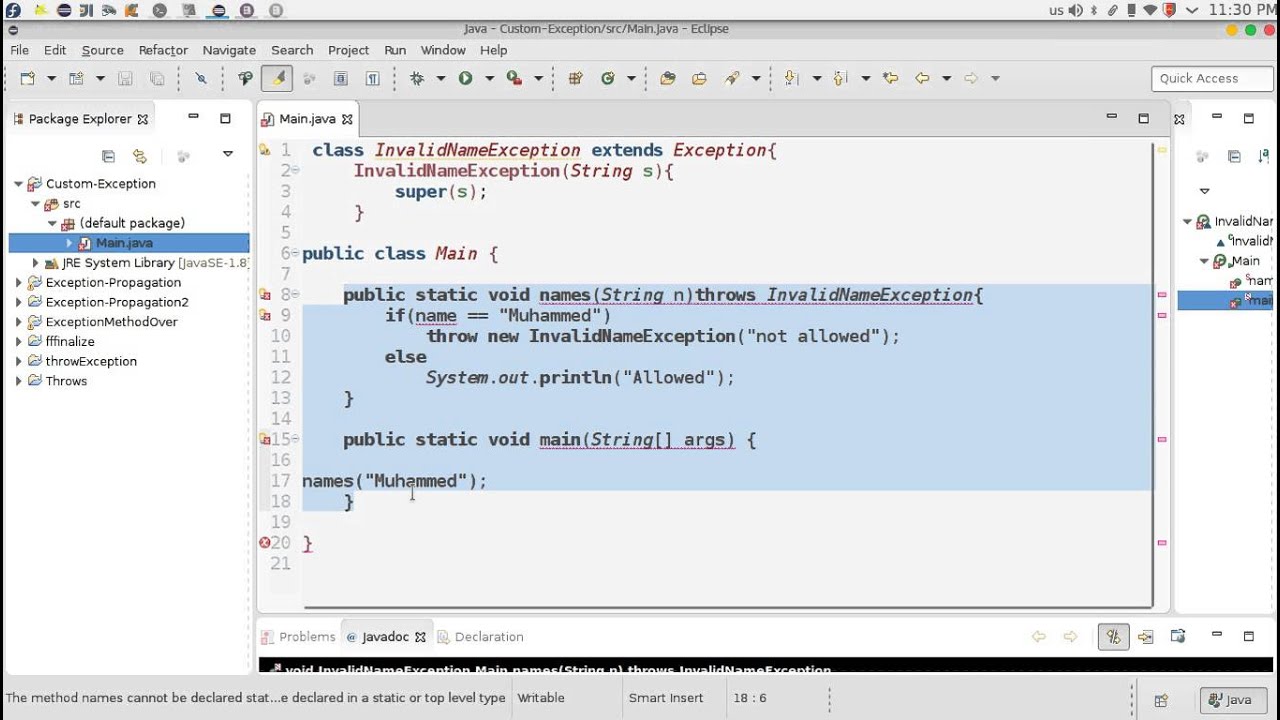Collapse the src folder
Viewport: 1280px width, 720px height.
click(35, 204)
